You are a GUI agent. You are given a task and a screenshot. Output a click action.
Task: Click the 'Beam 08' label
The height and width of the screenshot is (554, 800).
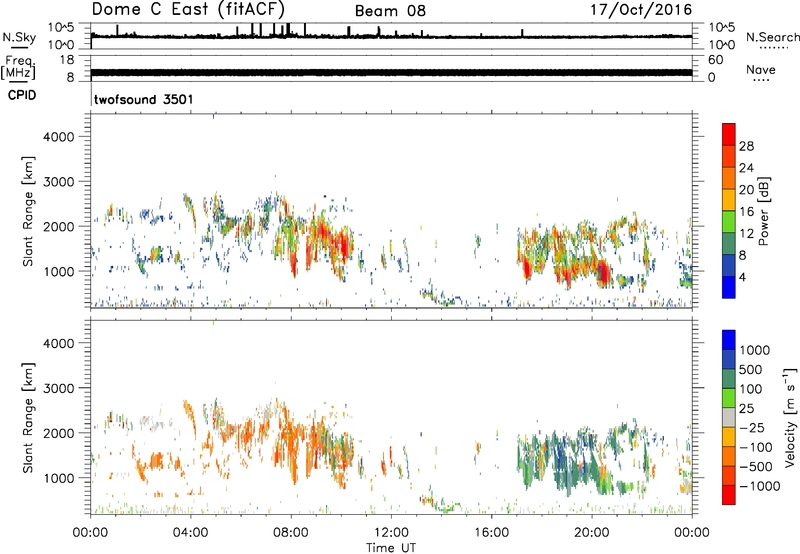(390, 11)
